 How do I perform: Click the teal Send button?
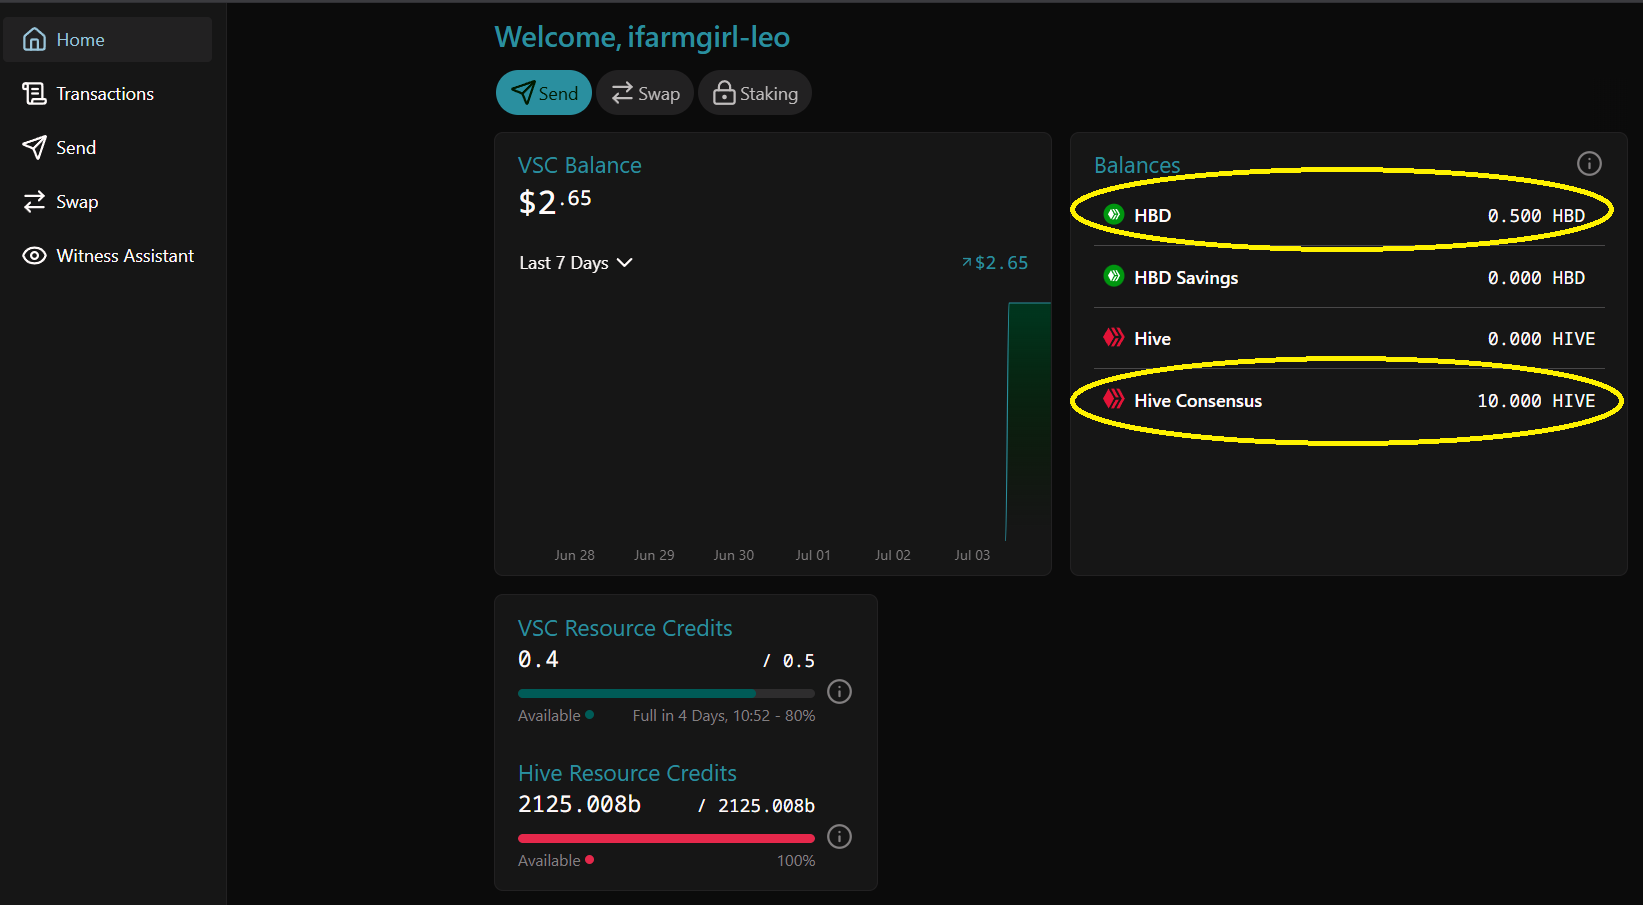pyautogui.click(x=544, y=93)
